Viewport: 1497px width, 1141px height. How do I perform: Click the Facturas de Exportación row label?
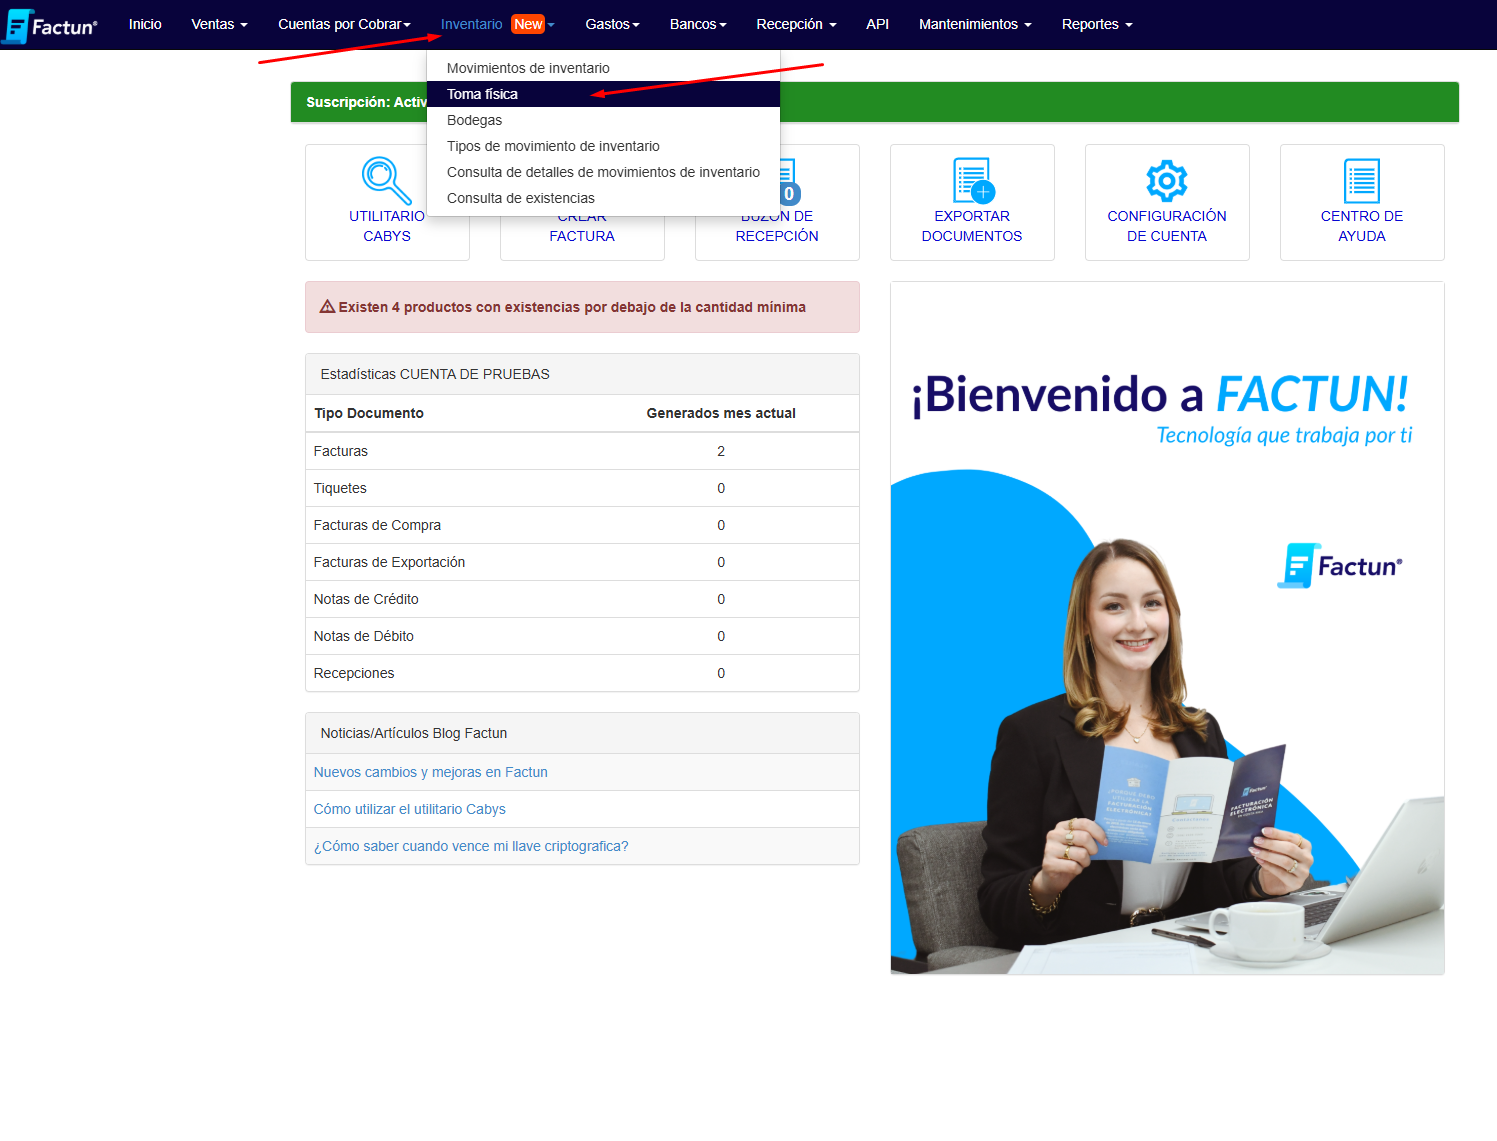tap(389, 562)
